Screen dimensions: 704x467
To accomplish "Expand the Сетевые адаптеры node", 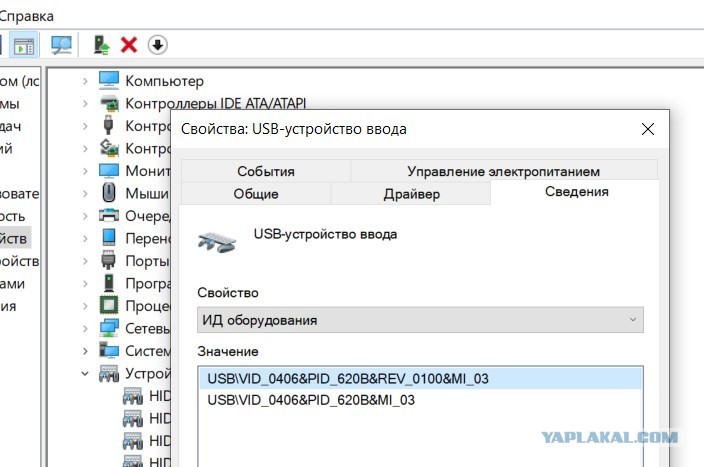I will click(85, 328).
